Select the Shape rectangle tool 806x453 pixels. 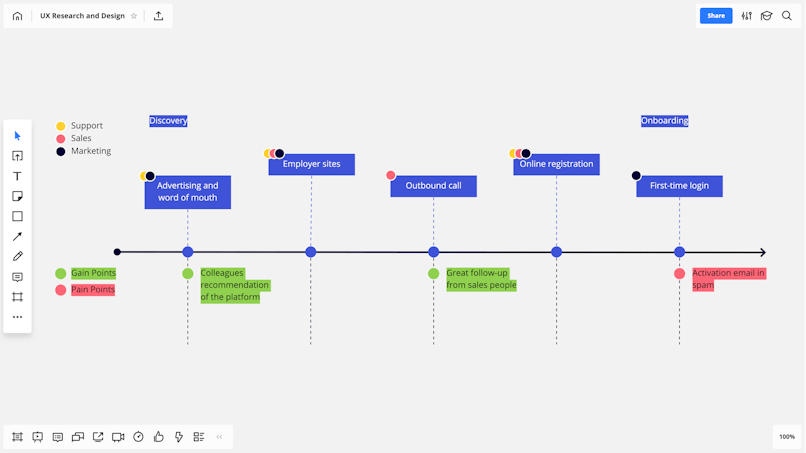(17, 216)
